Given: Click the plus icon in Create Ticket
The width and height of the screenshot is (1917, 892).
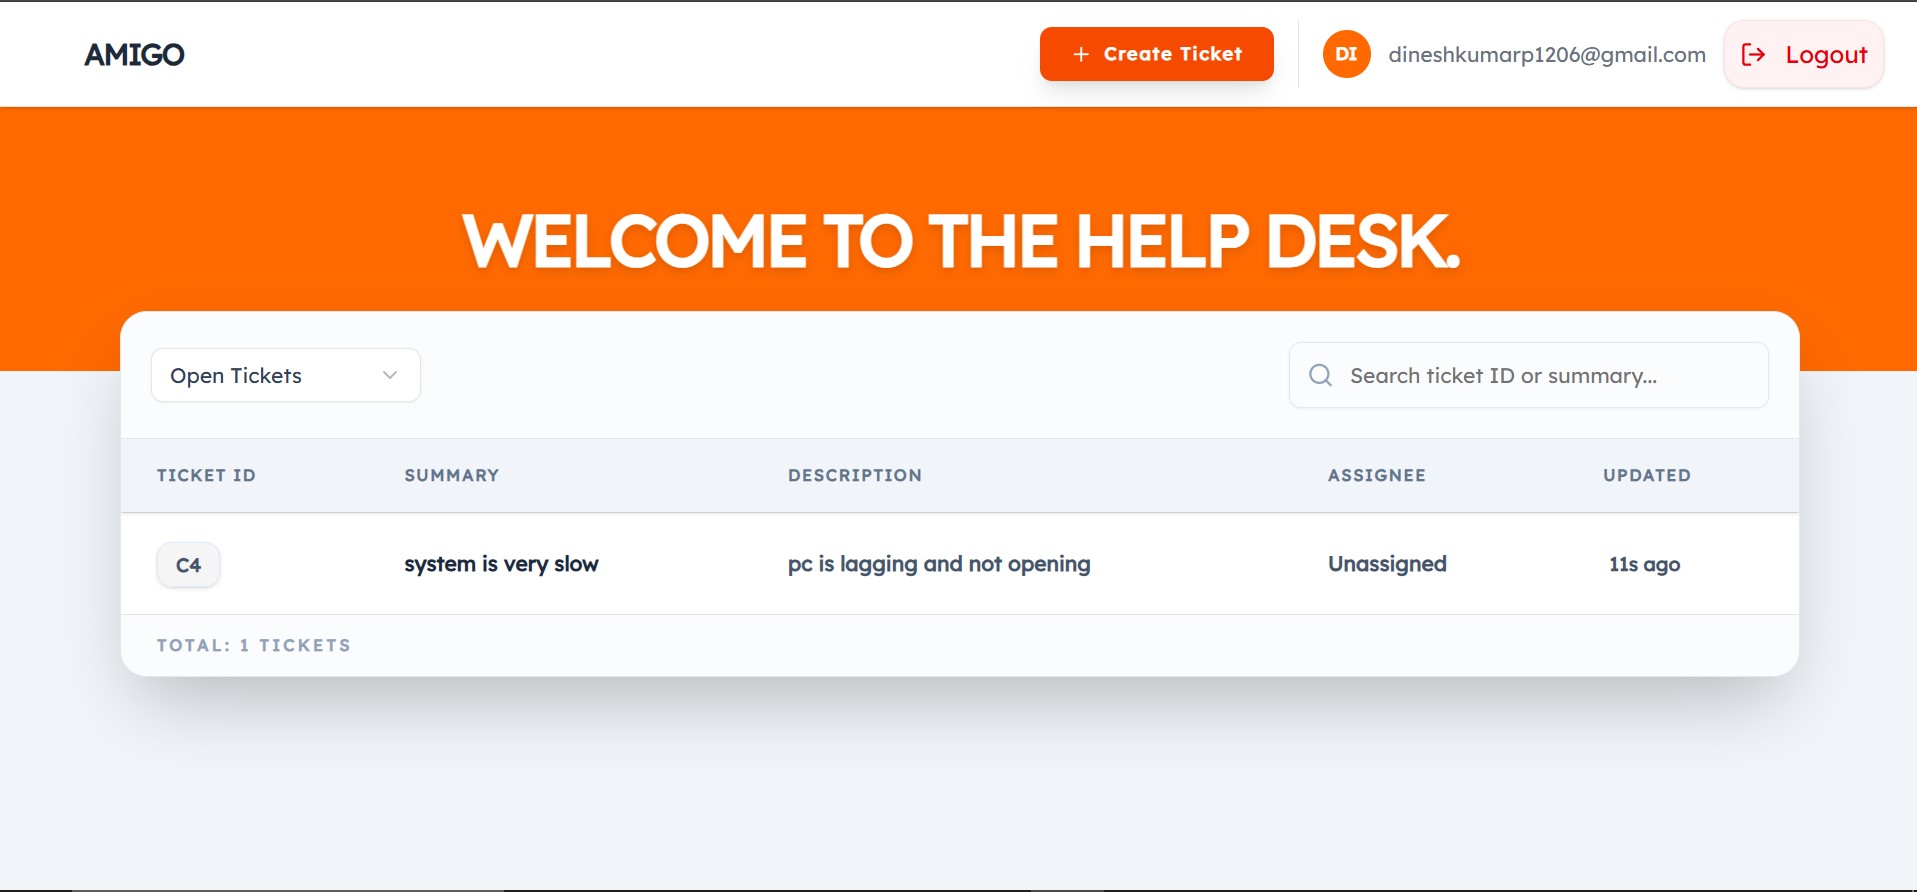Looking at the screenshot, I should pyautogui.click(x=1080, y=54).
